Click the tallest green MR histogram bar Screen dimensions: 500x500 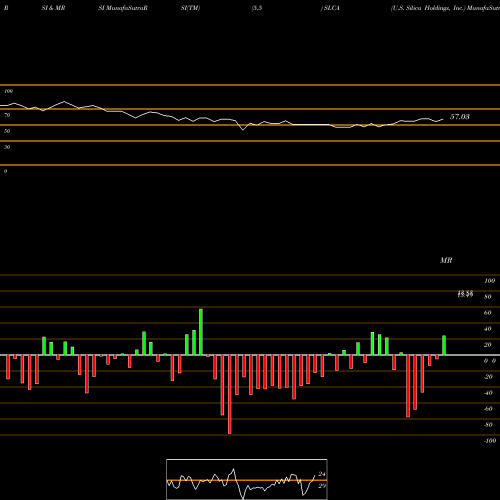(201, 332)
